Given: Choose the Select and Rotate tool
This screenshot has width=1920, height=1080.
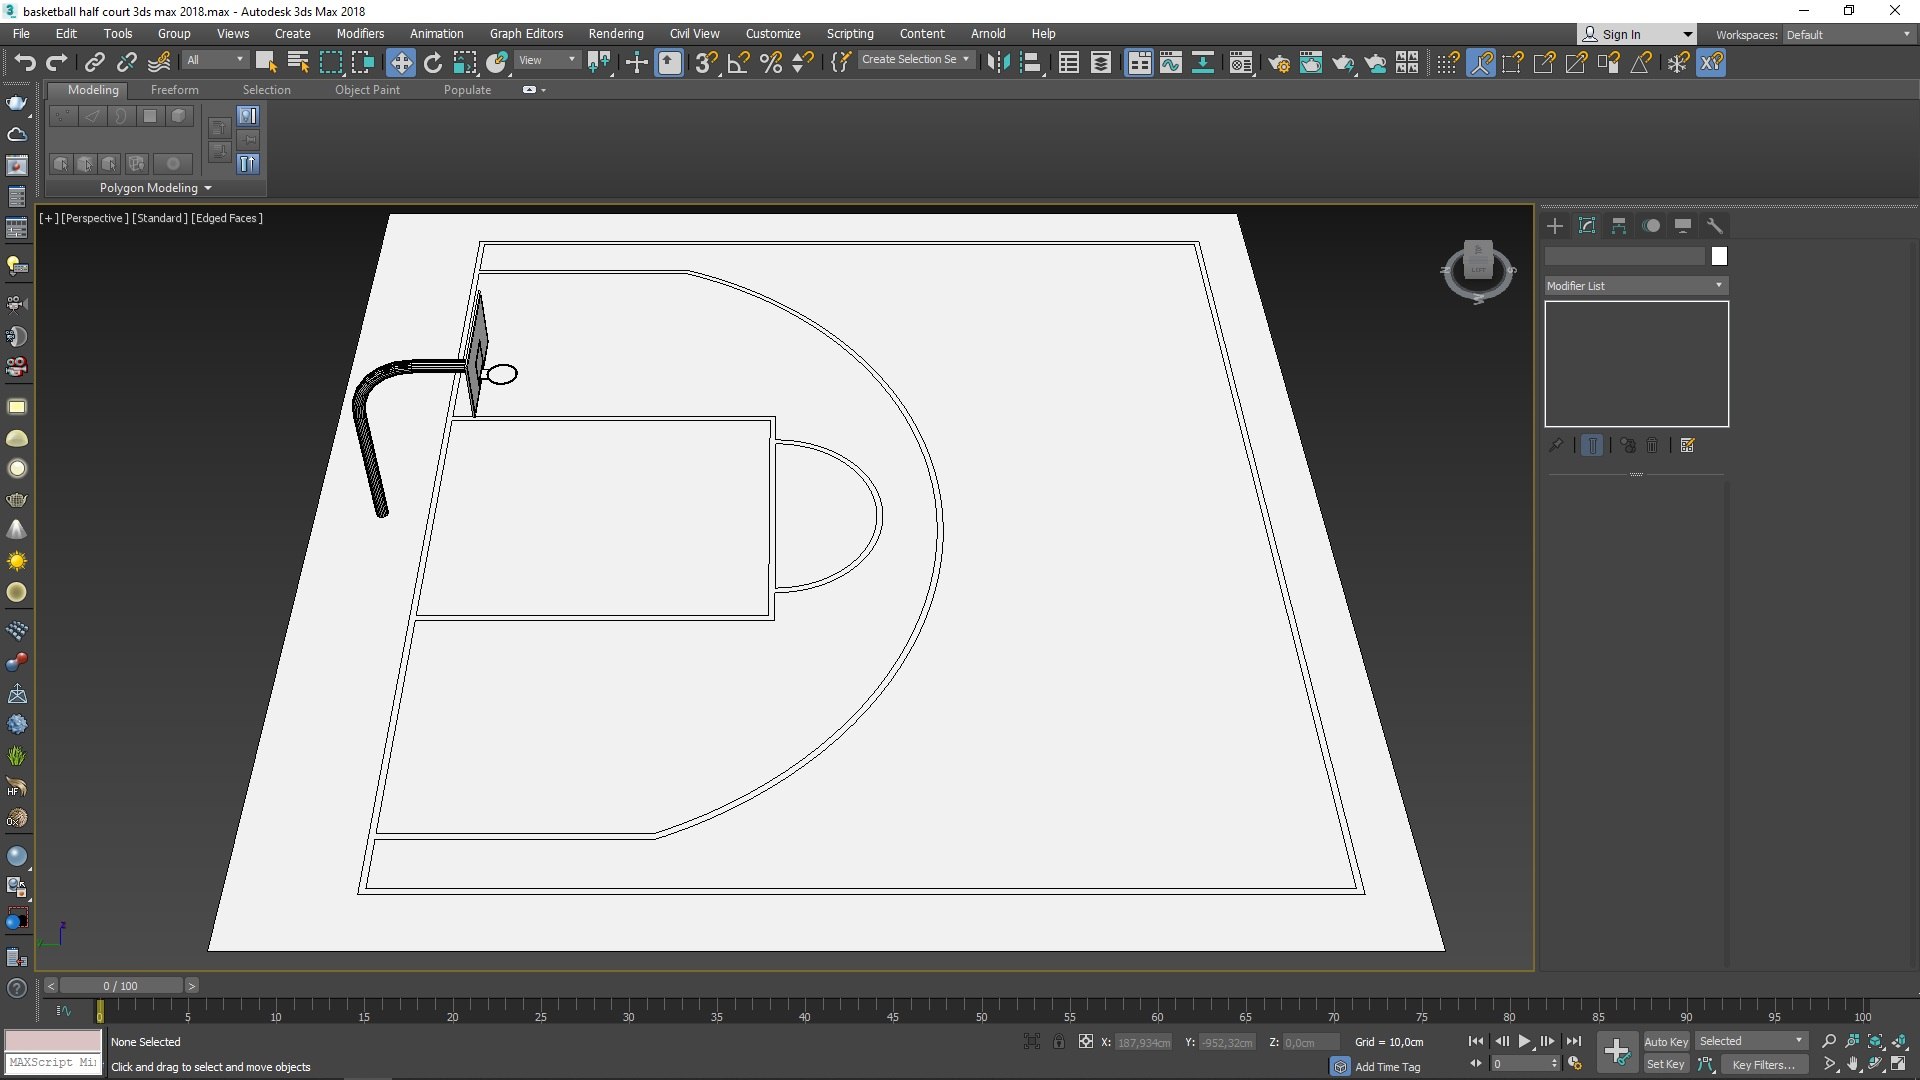Looking at the screenshot, I should tap(433, 62).
